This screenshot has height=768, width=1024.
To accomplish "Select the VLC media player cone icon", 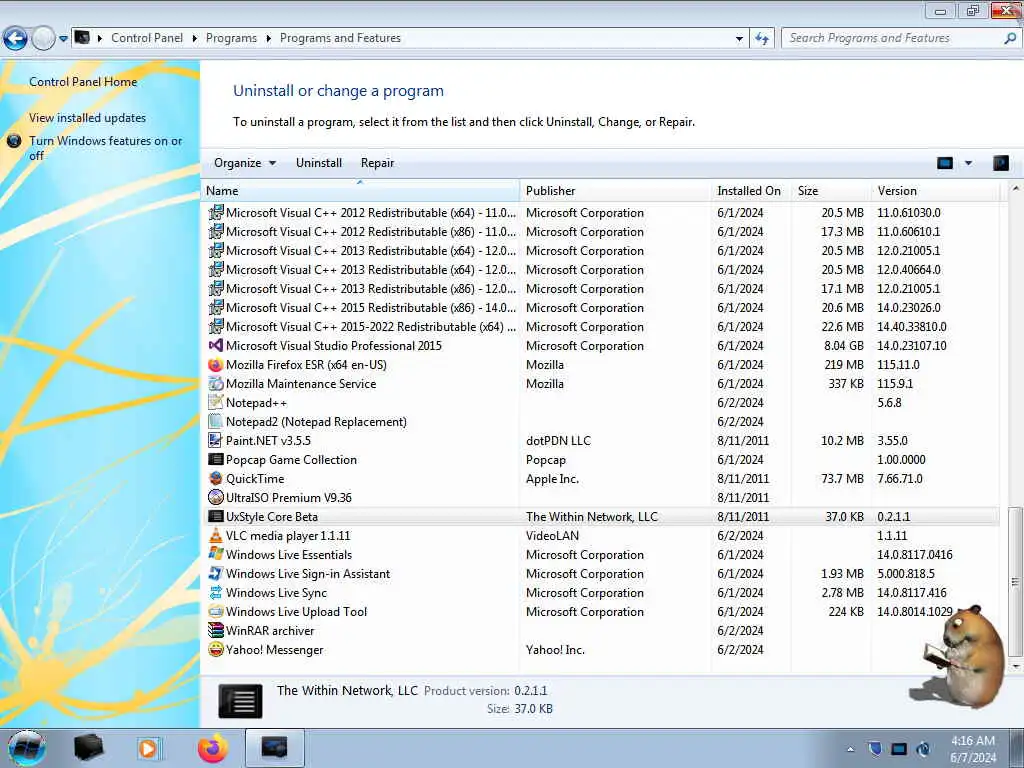I will [x=216, y=535].
